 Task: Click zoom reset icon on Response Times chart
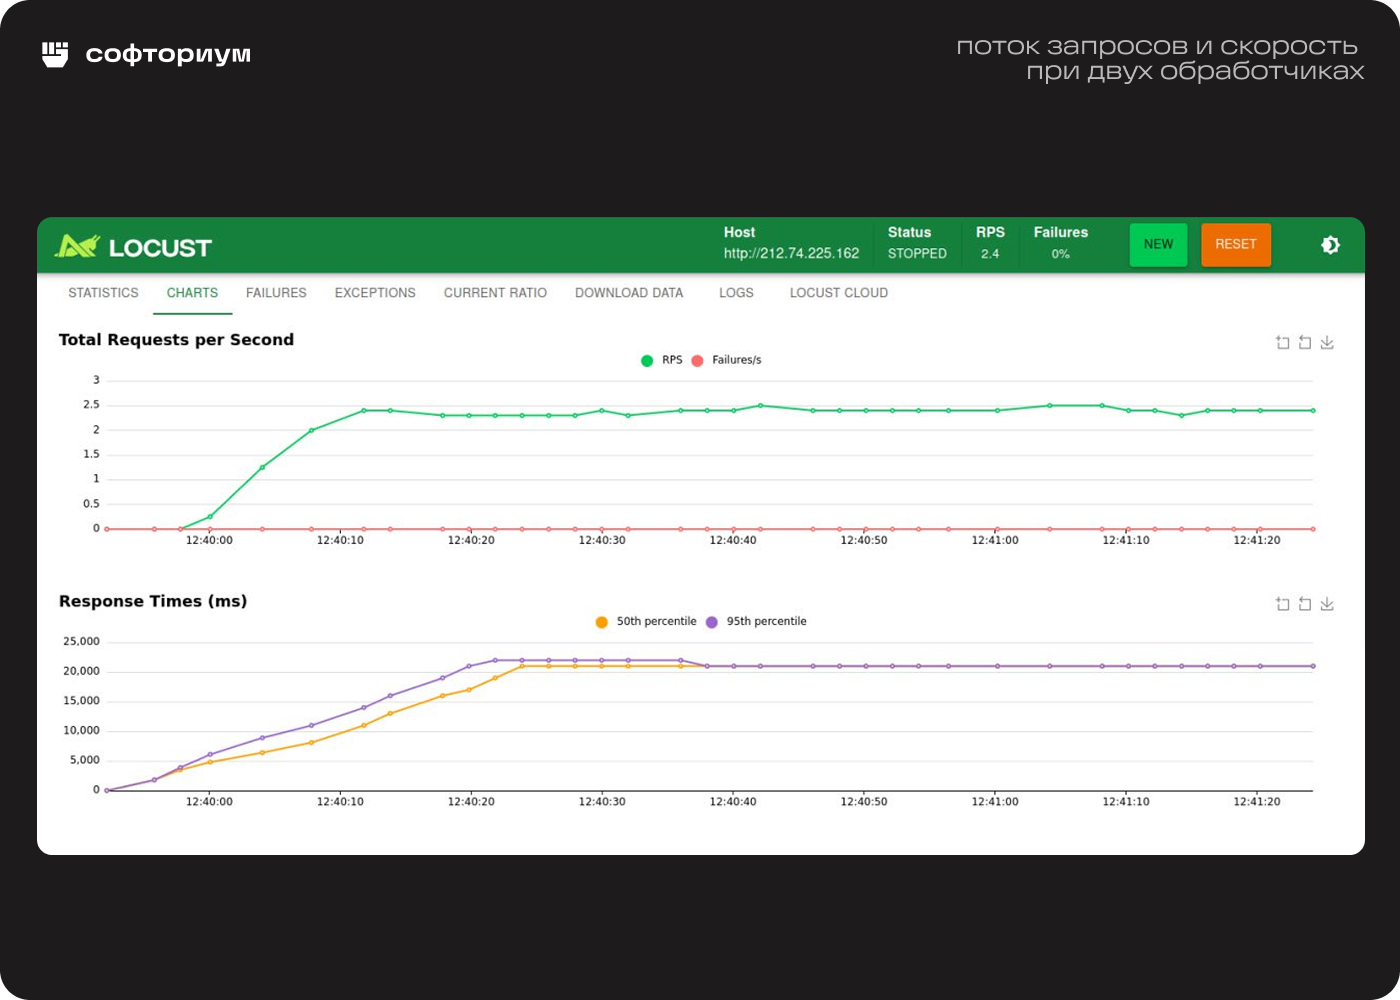(1305, 604)
